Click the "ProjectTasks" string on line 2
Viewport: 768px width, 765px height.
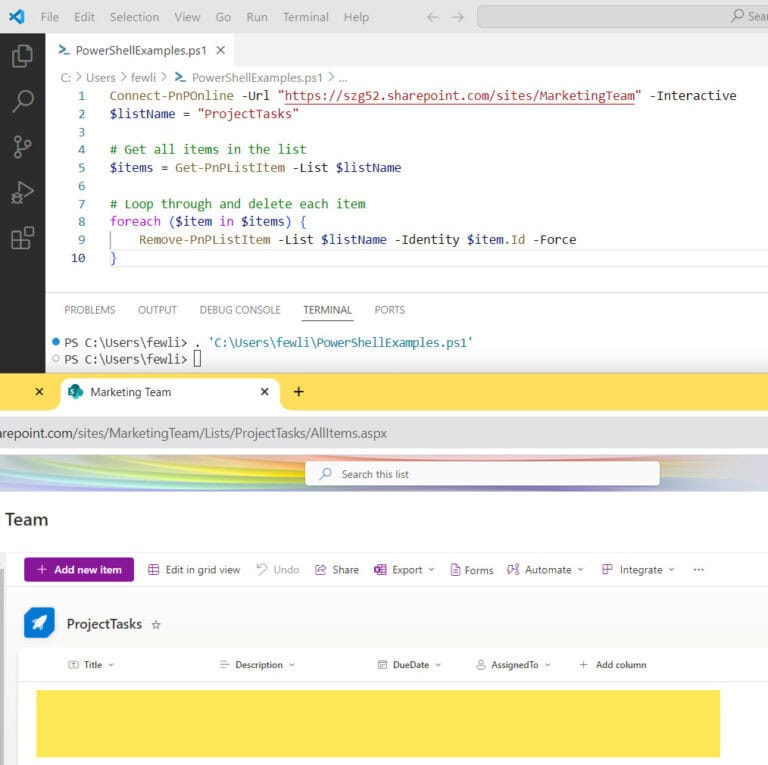[x=248, y=114]
